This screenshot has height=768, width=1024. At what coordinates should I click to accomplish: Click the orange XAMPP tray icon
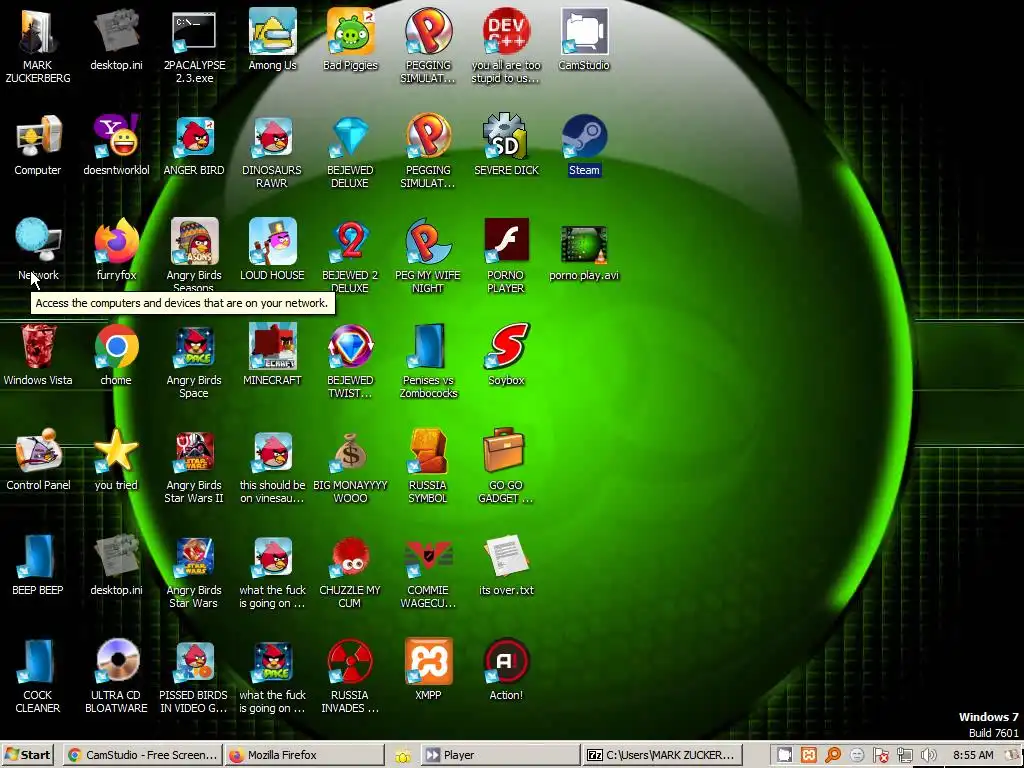click(808, 756)
